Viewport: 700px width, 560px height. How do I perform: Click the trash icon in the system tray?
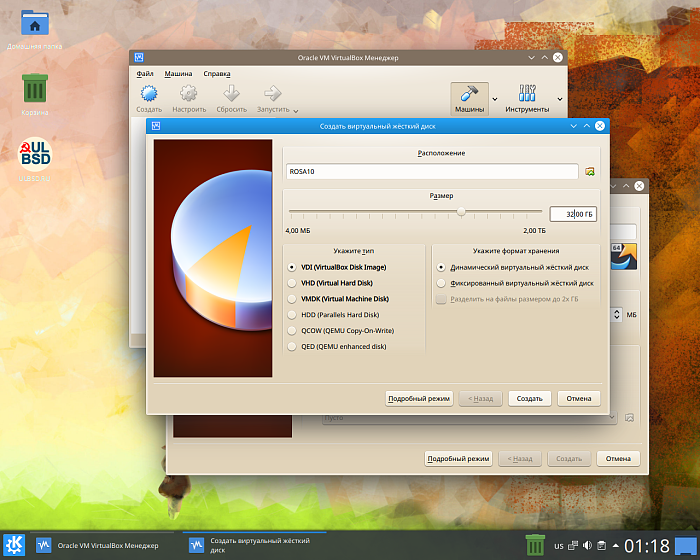point(535,545)
